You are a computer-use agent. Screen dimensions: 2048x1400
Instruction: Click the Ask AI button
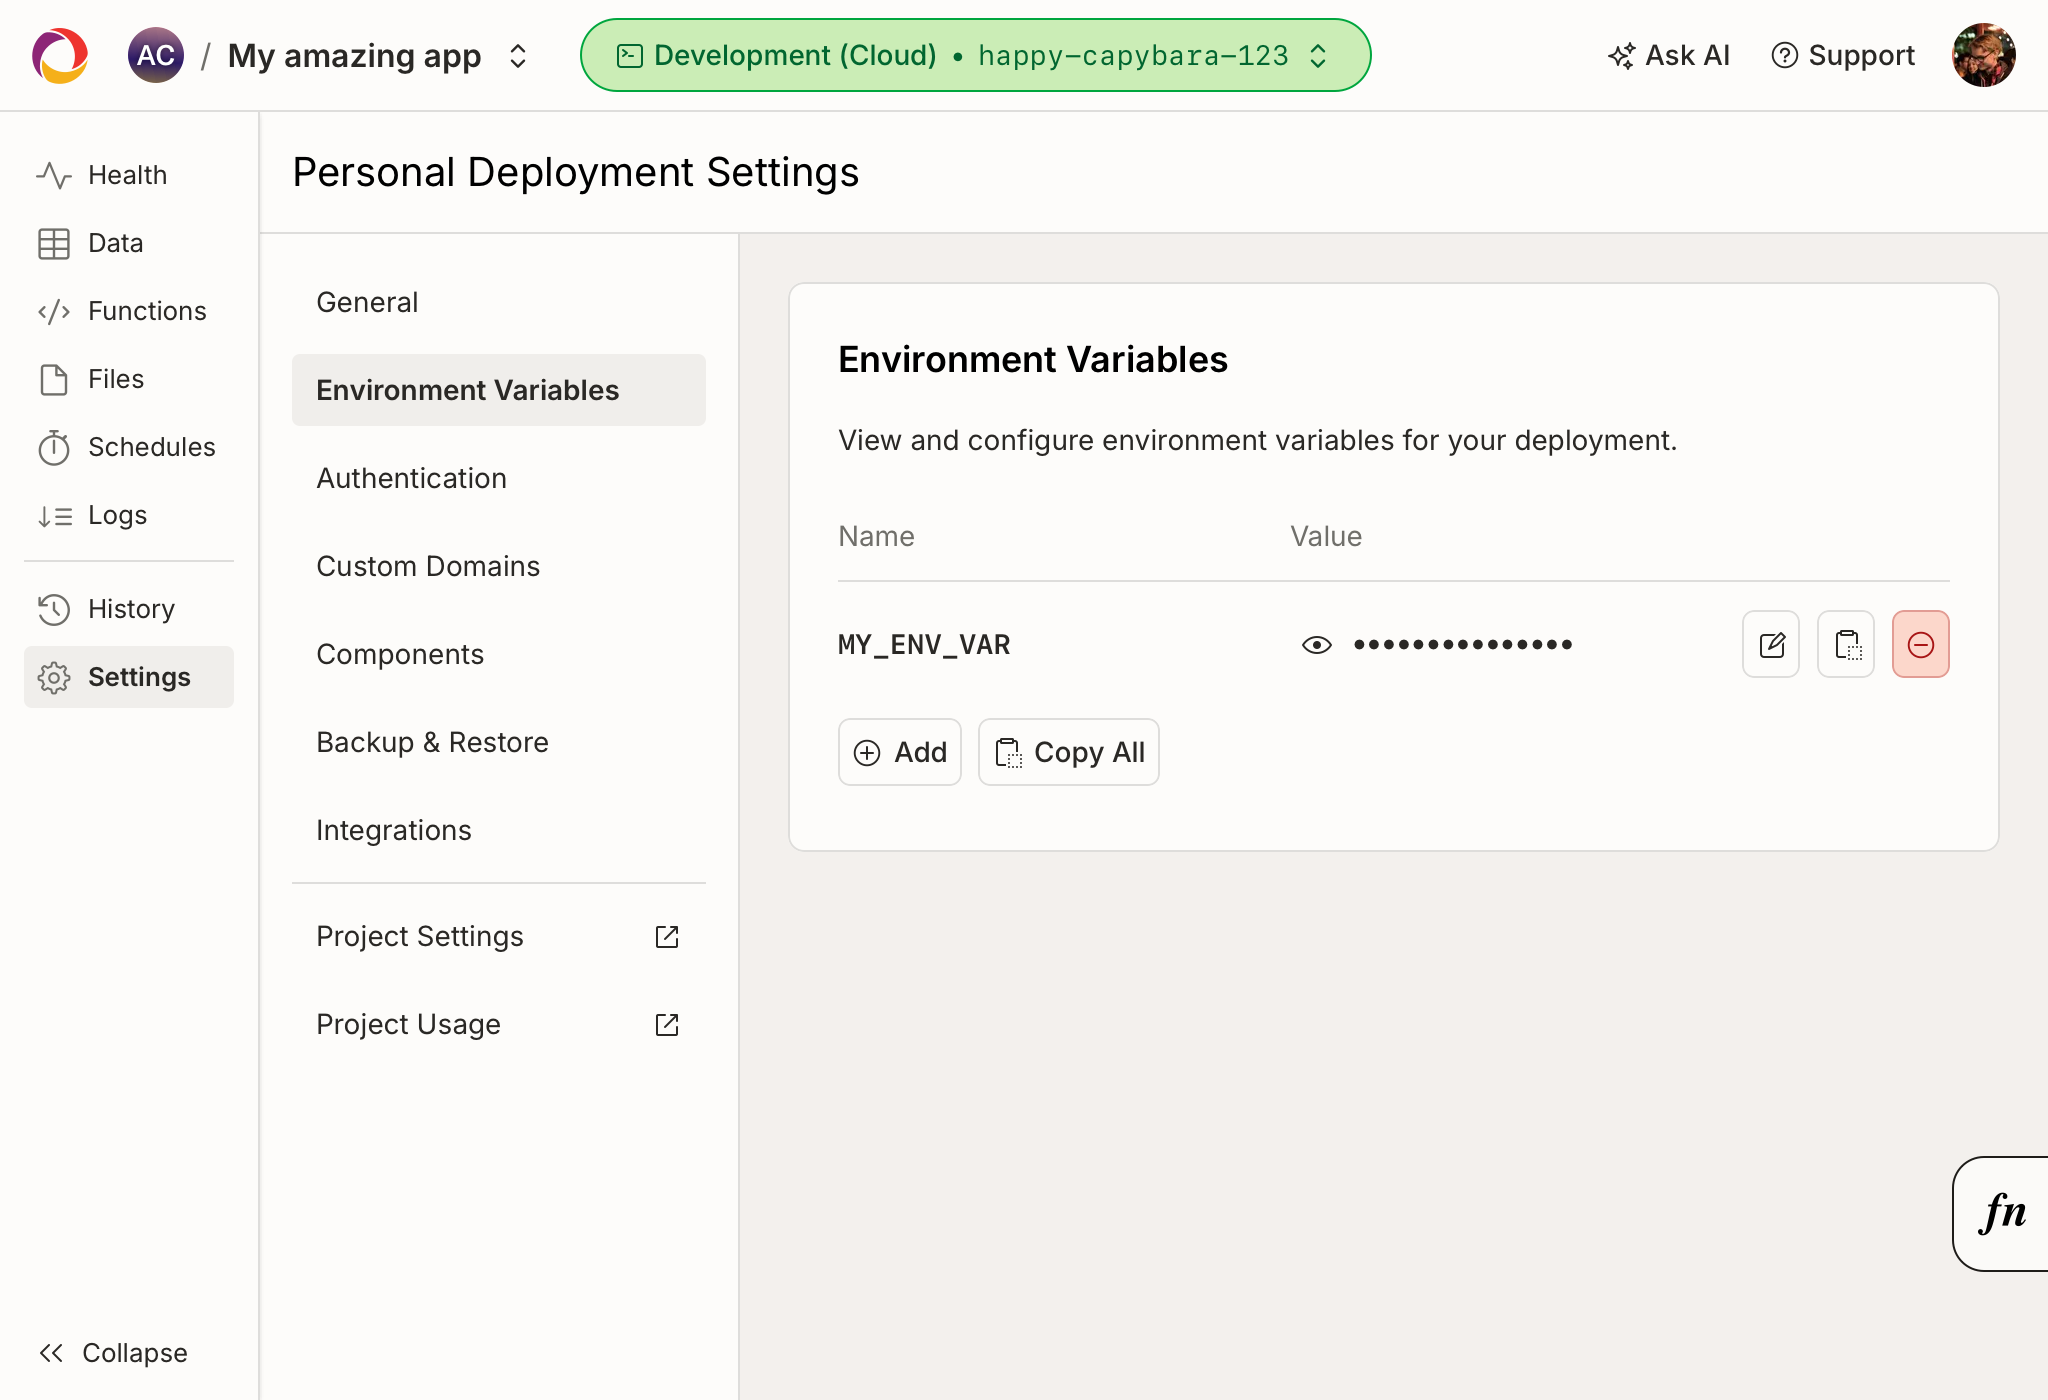pyautogui.click(x=1669, y=55)
